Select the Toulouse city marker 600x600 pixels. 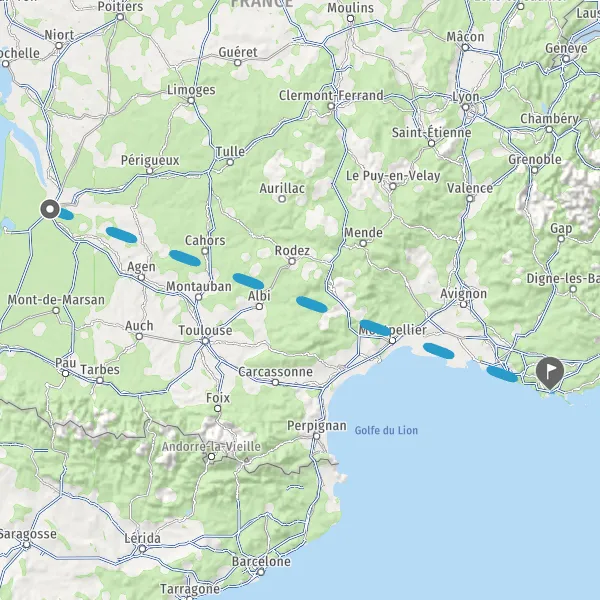(x=205, y=341)
